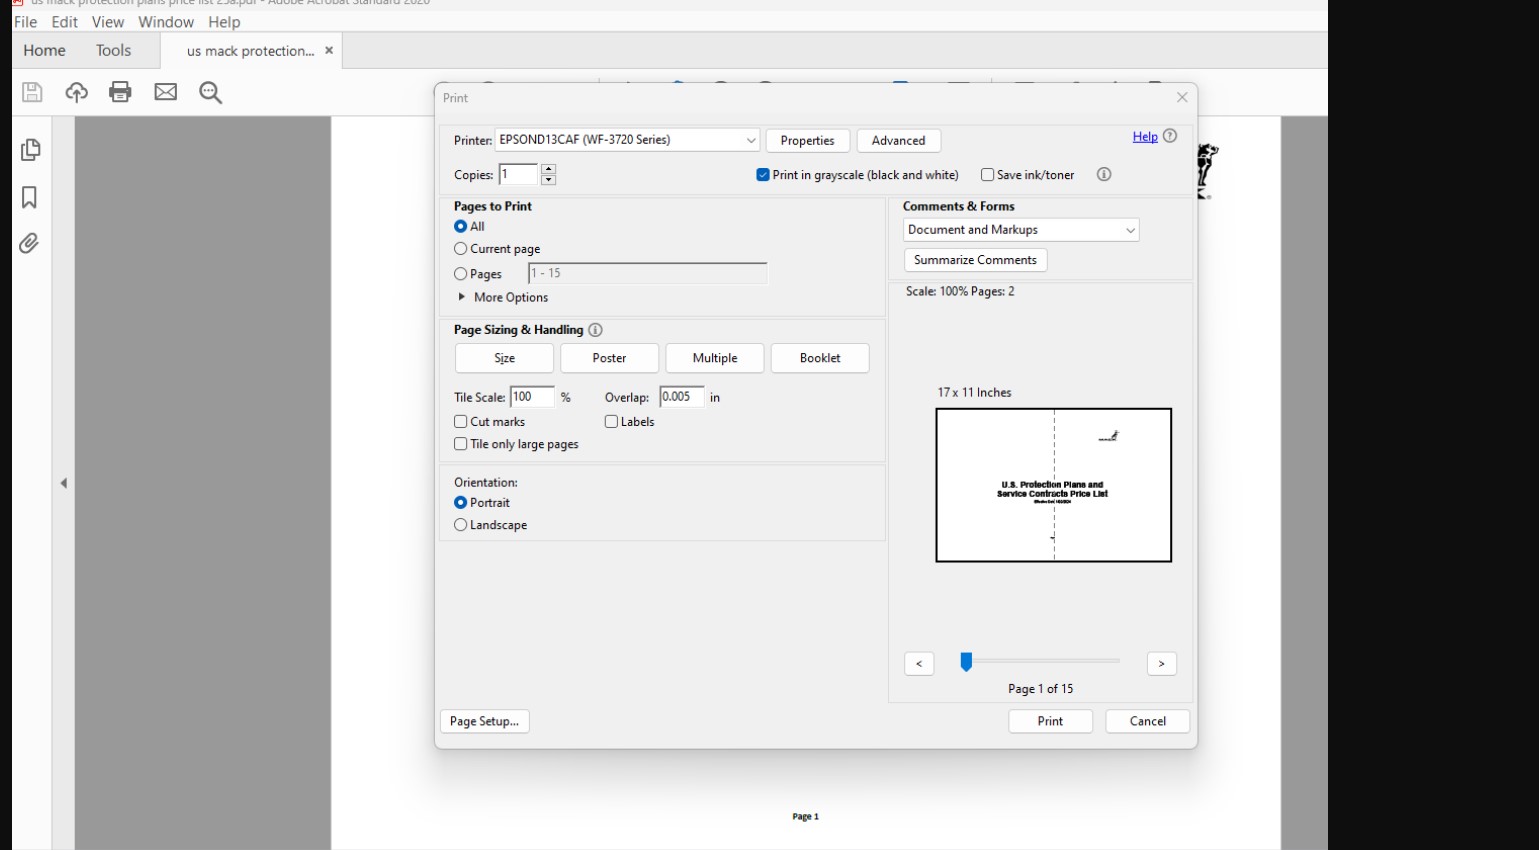Image resolution: width=1539 pixels, height=850 pixels.
Task: Select the Landscape orientation radio button
Action: 460,524
